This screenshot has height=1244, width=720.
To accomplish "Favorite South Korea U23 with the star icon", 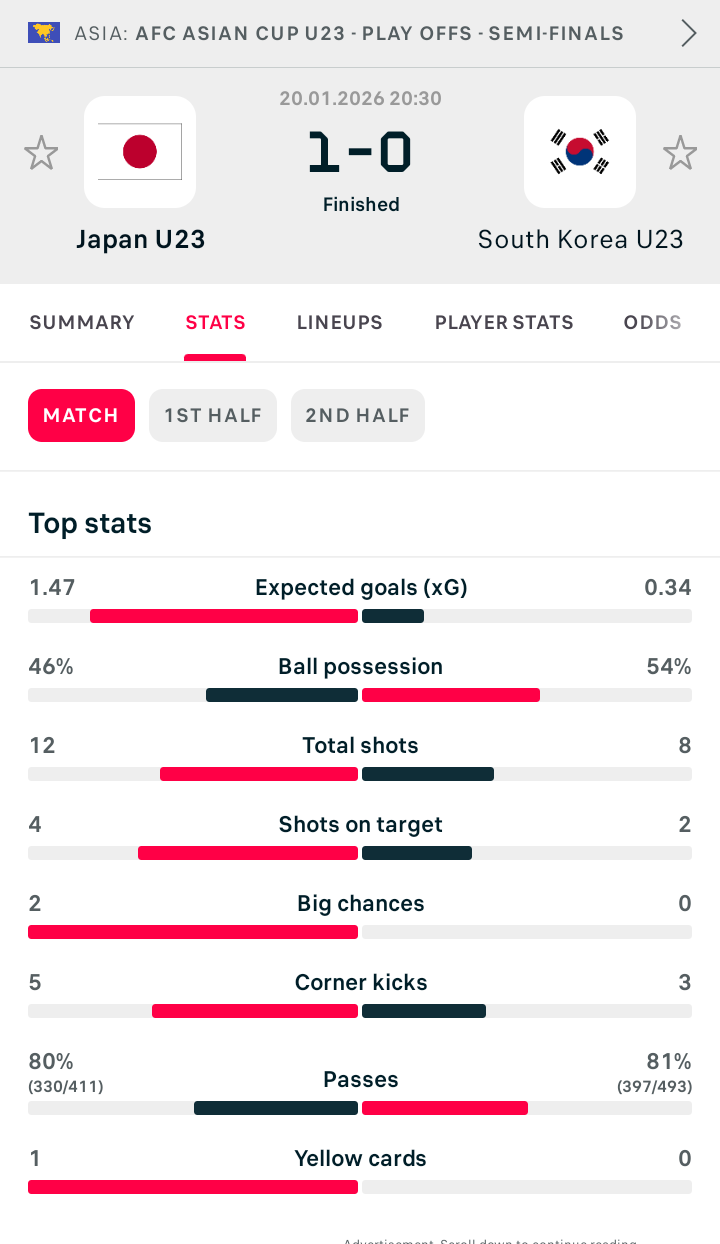I will click(680, 153).
